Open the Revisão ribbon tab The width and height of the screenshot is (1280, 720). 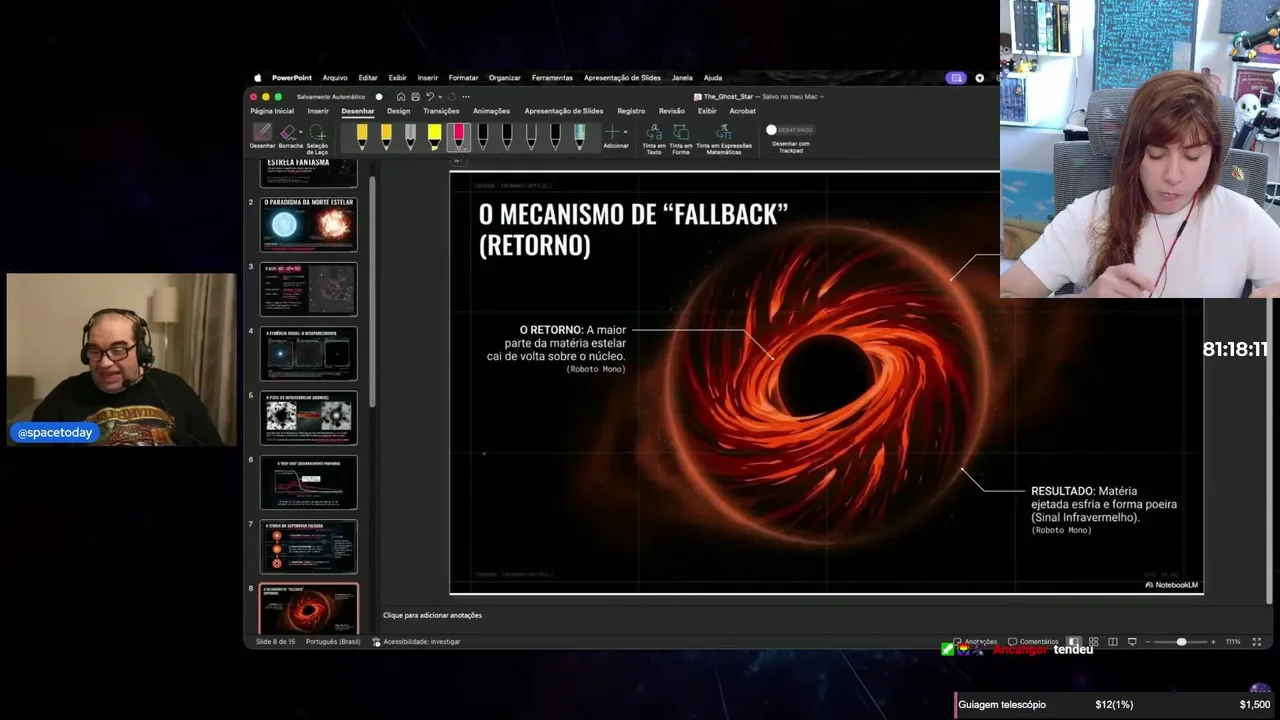pos(672,111)
